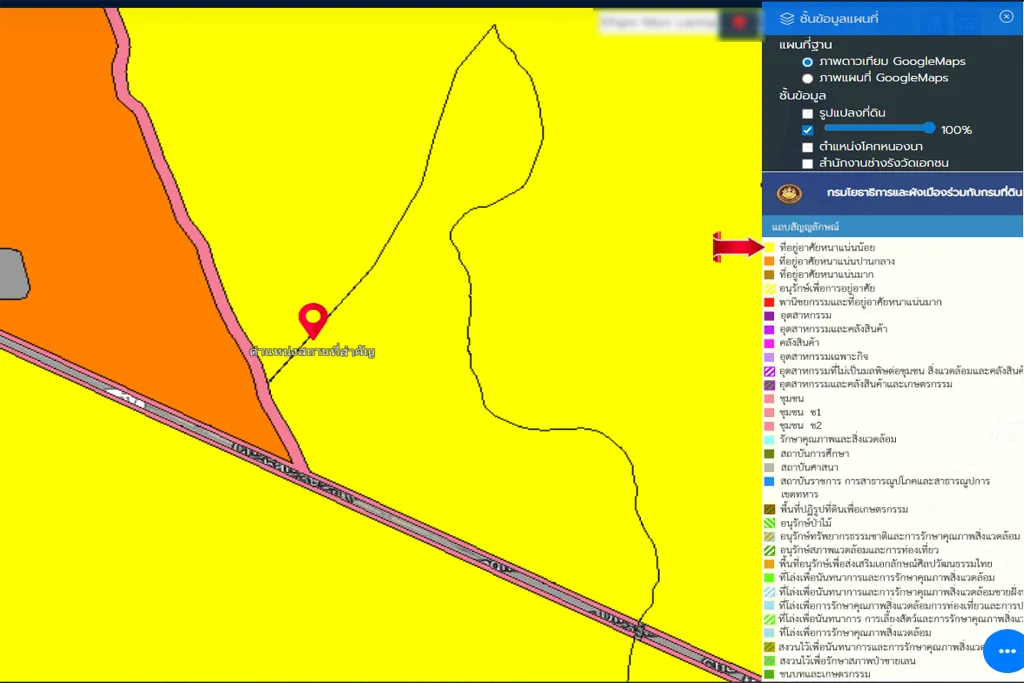
Task: Click the red พาณิชยกรรม legend color swatch
Action: click(x=769, y=302)
